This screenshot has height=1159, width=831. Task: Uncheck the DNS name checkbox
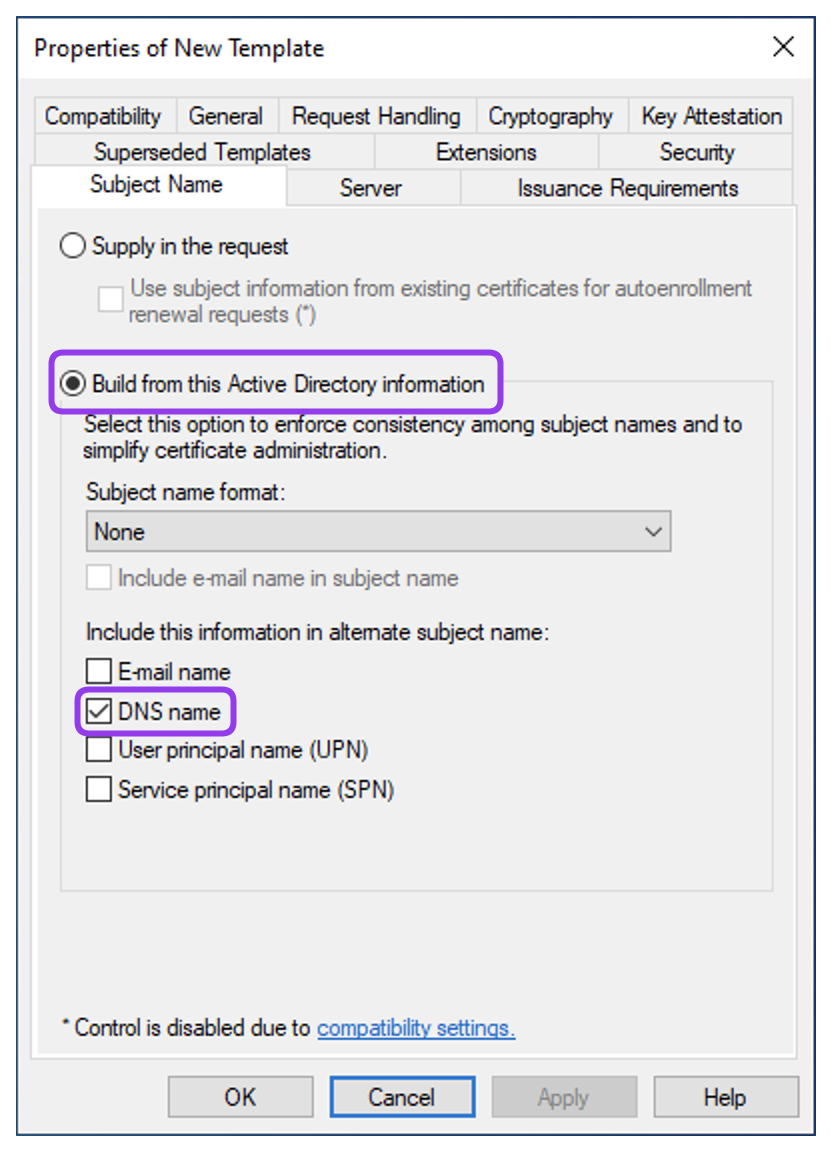(98, 712)
